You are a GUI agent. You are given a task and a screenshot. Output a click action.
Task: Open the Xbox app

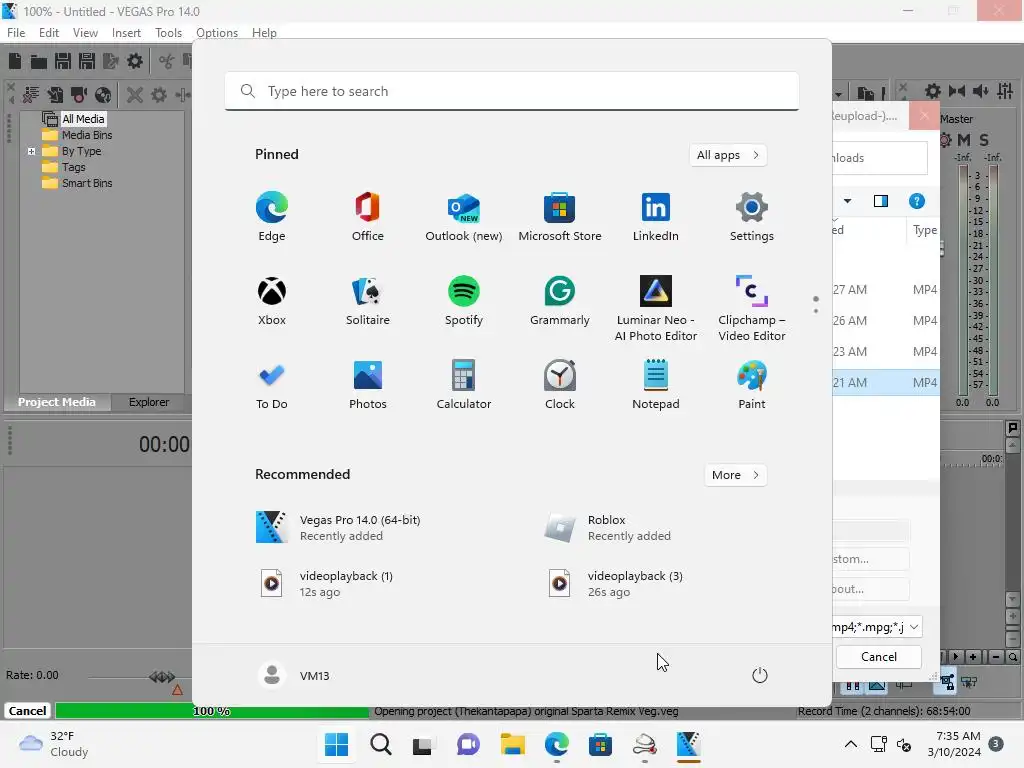[272, 301]
